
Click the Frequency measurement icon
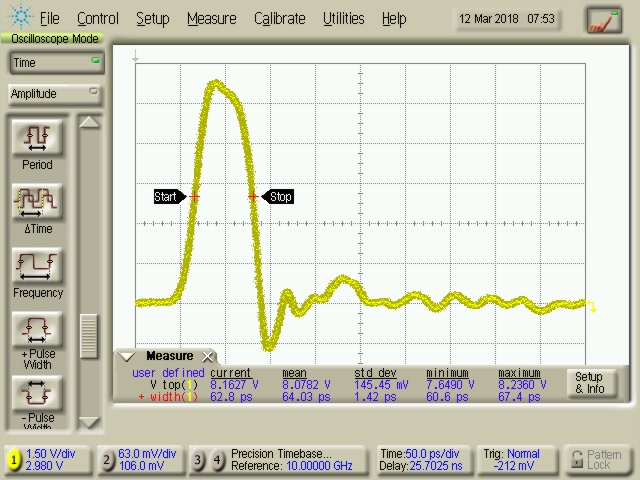pos(37,266)
